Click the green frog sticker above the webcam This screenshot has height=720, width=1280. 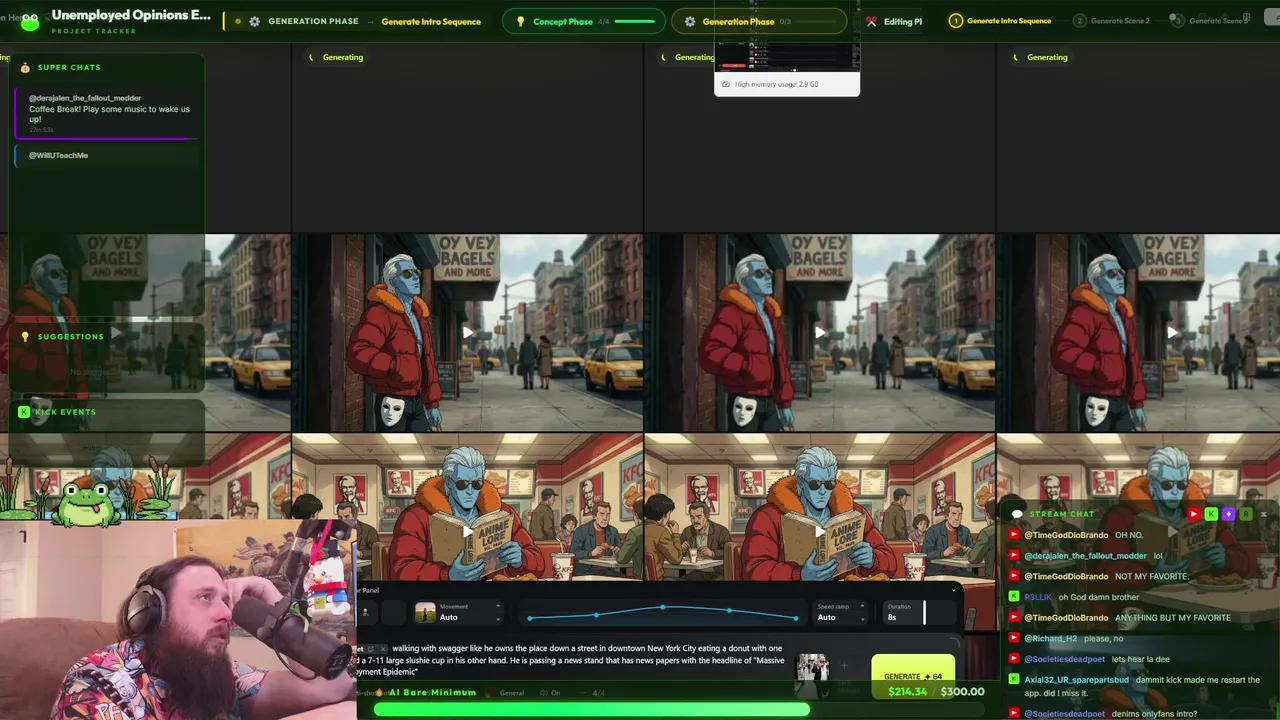pos(87,503)
